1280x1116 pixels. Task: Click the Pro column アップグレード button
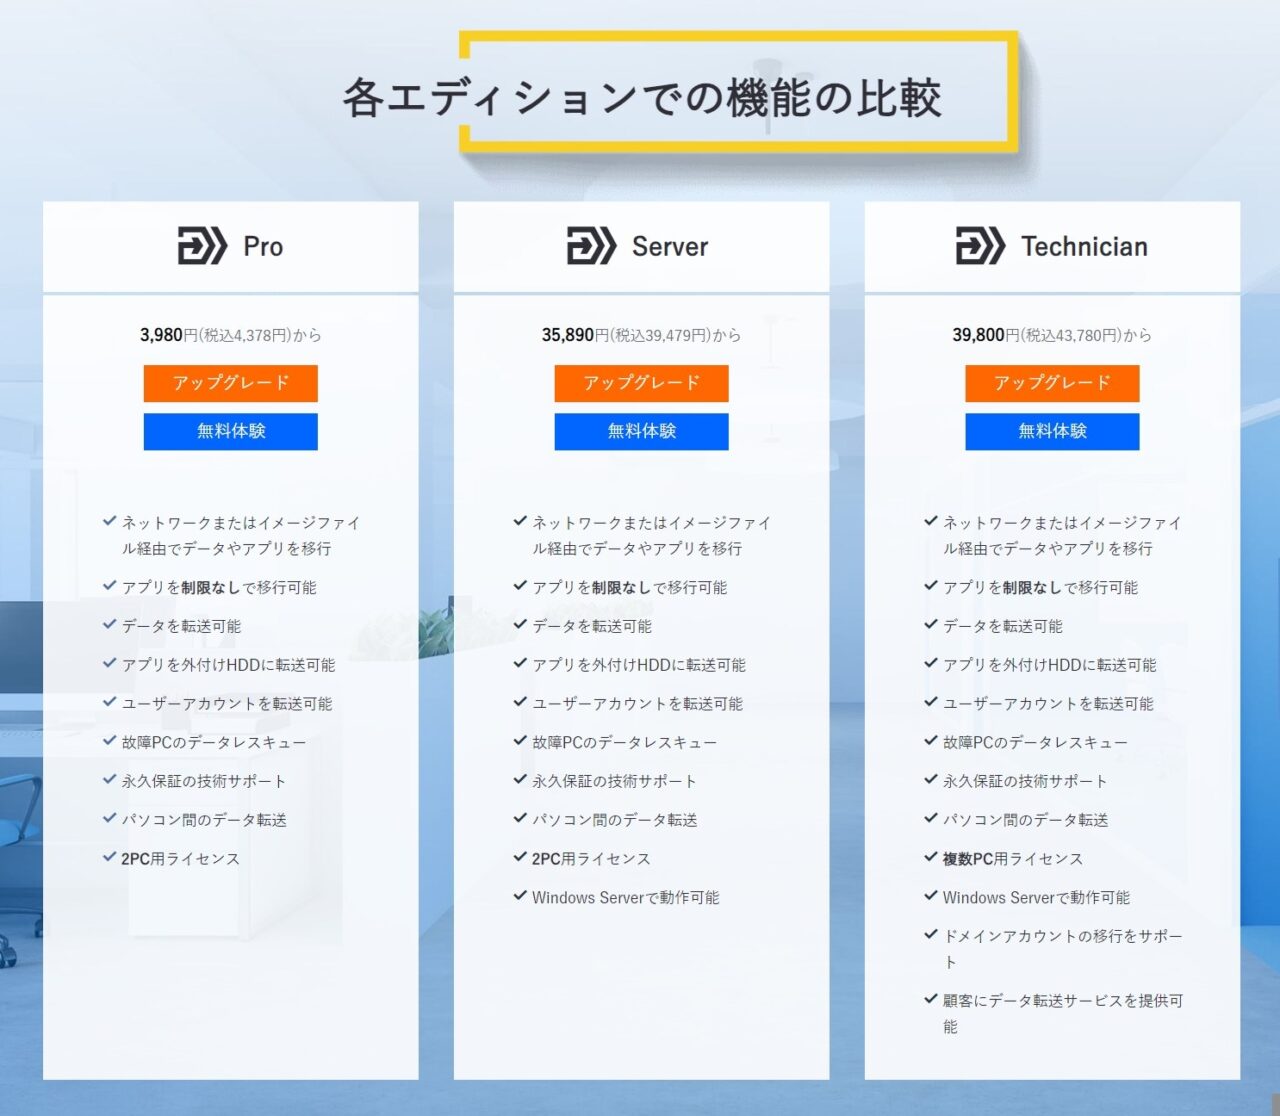point(231,383)
